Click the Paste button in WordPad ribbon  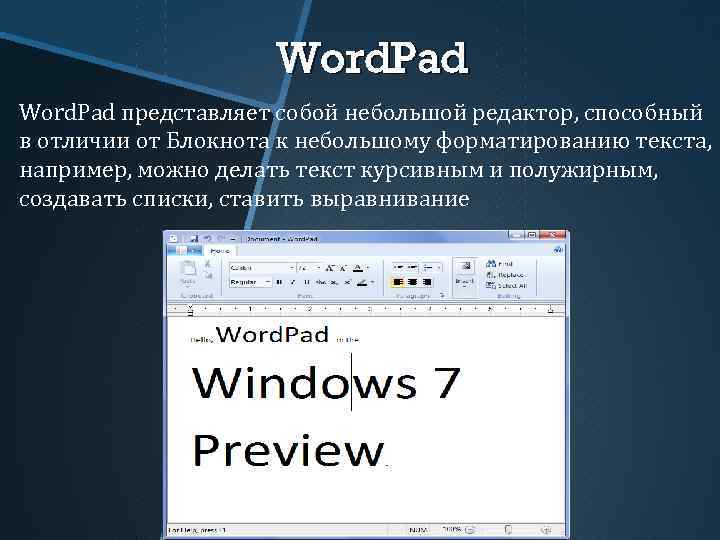[x=188, y=272]
